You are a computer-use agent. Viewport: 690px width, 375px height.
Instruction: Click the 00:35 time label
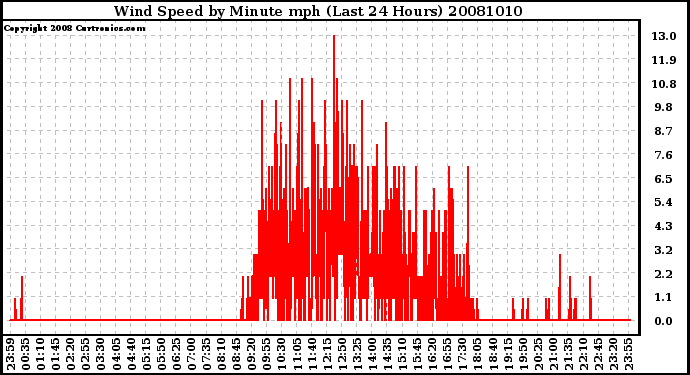point(26,355)
